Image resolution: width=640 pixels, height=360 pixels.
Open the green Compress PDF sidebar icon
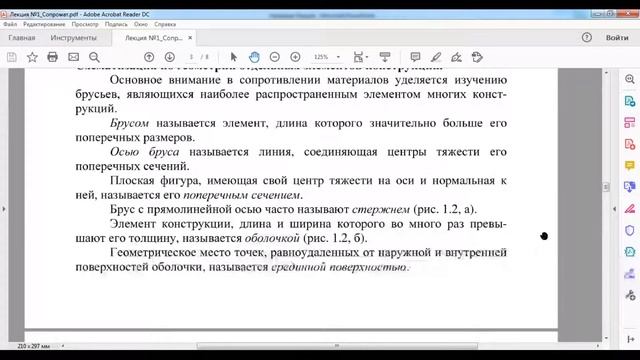click(630, 252)
